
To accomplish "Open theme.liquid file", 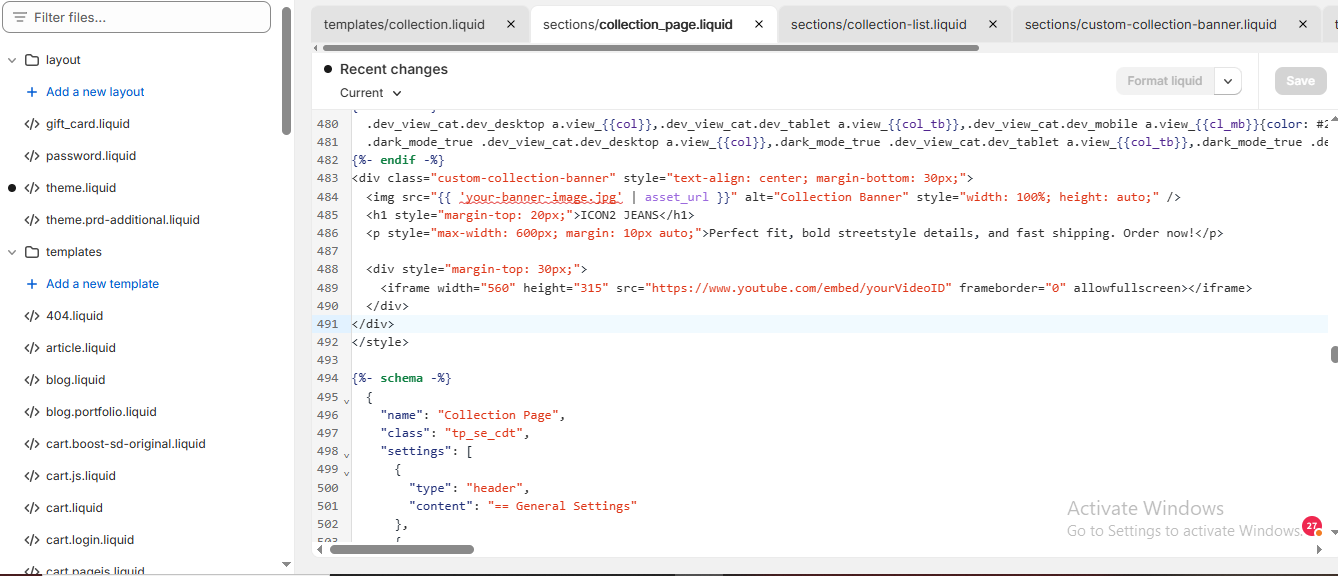I will (x=81, y=188).
